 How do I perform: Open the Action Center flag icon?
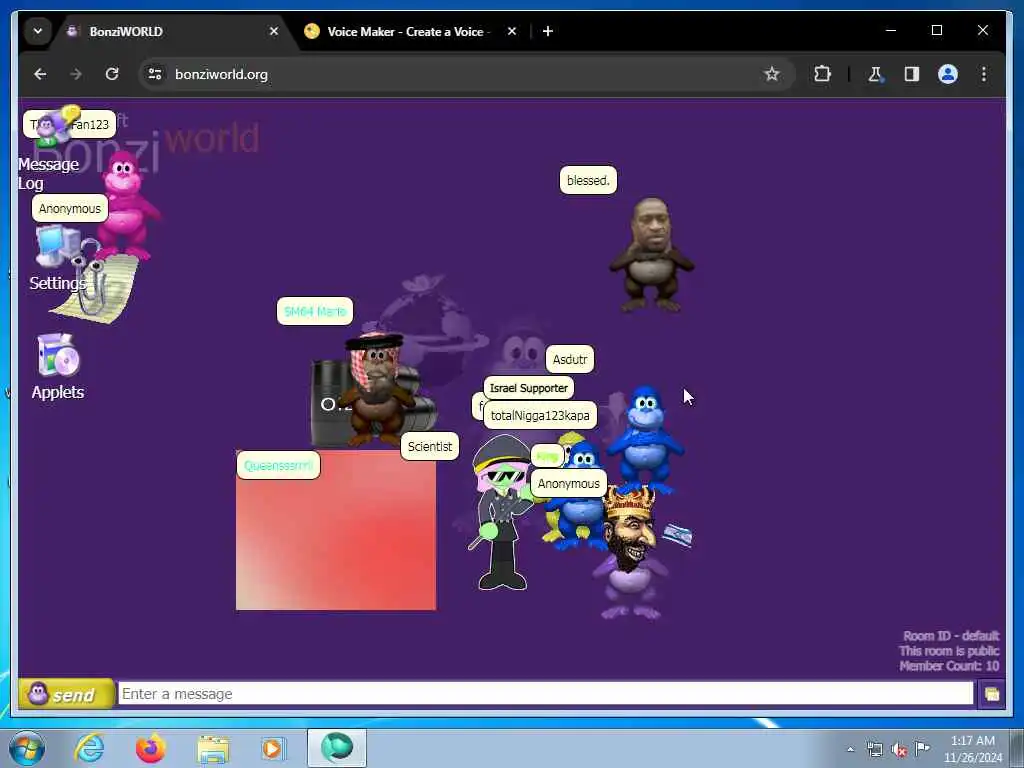click(x=922, y=748)
